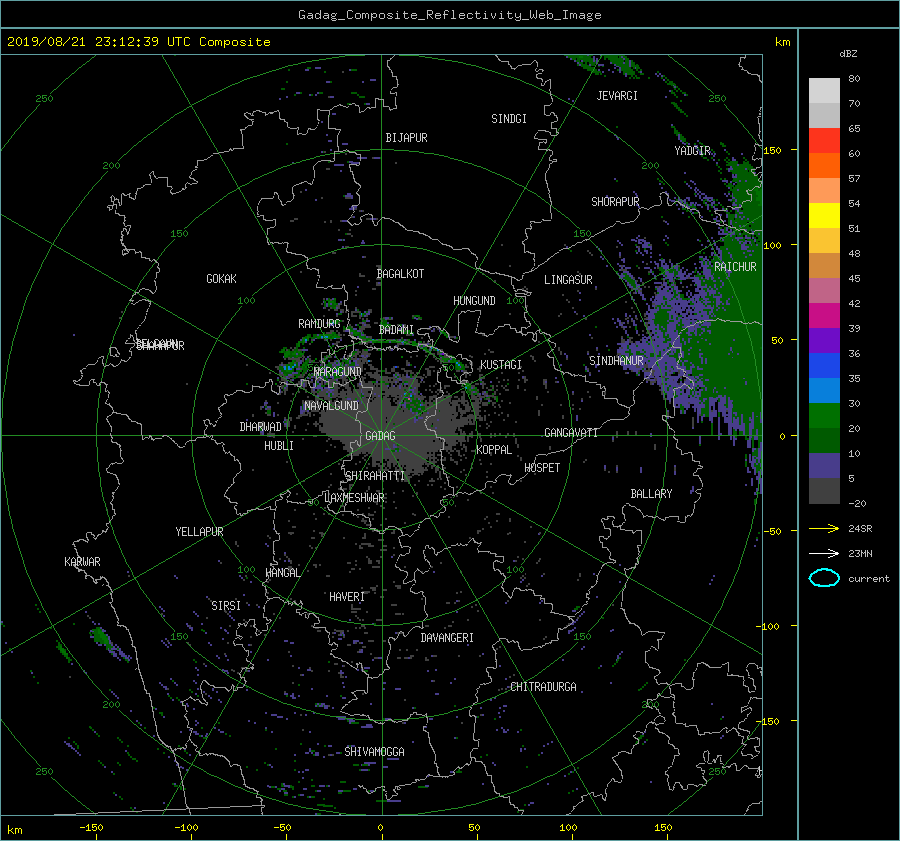The image size is (900, 841).
Task: Click the DHARWAD city label
Action: (x=261, y=427)
